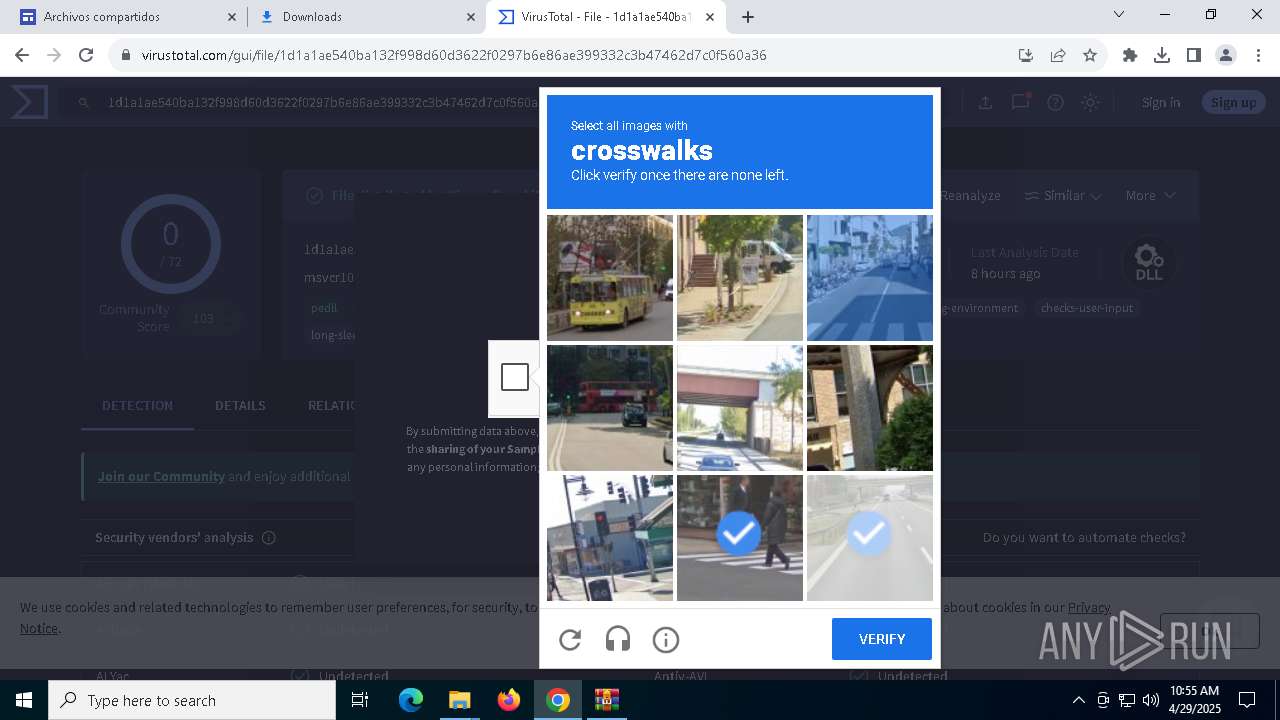Select the yellow bus image tile
The height and width of the screenshot is (720, 1280).
pyautogui.click(x=610, y=278)
